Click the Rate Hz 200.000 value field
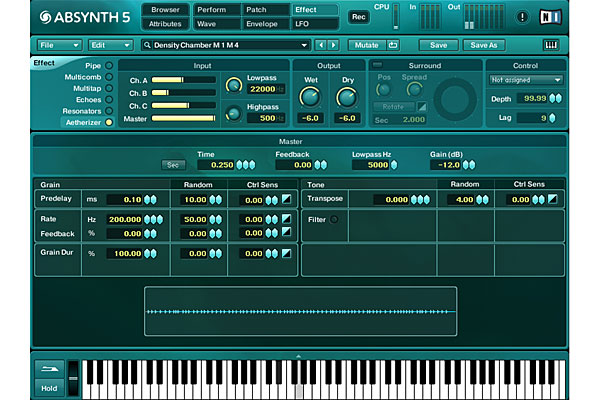Viewport: 600px width, 400px height. pyautogui.click(x=124, y=219)
